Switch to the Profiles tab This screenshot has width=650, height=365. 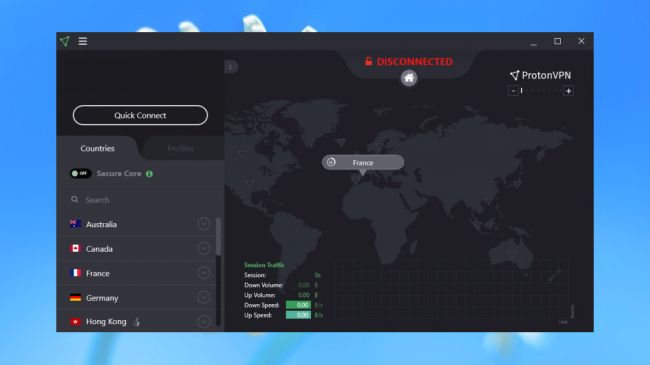[x=181, y=148]
